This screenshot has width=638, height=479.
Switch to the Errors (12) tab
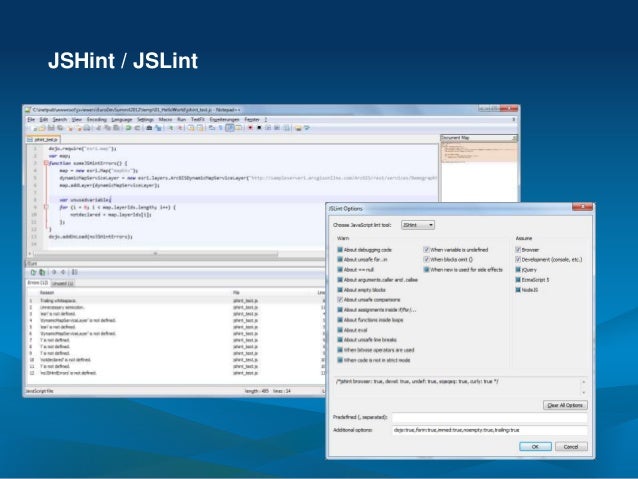click(x=38, y=283)
